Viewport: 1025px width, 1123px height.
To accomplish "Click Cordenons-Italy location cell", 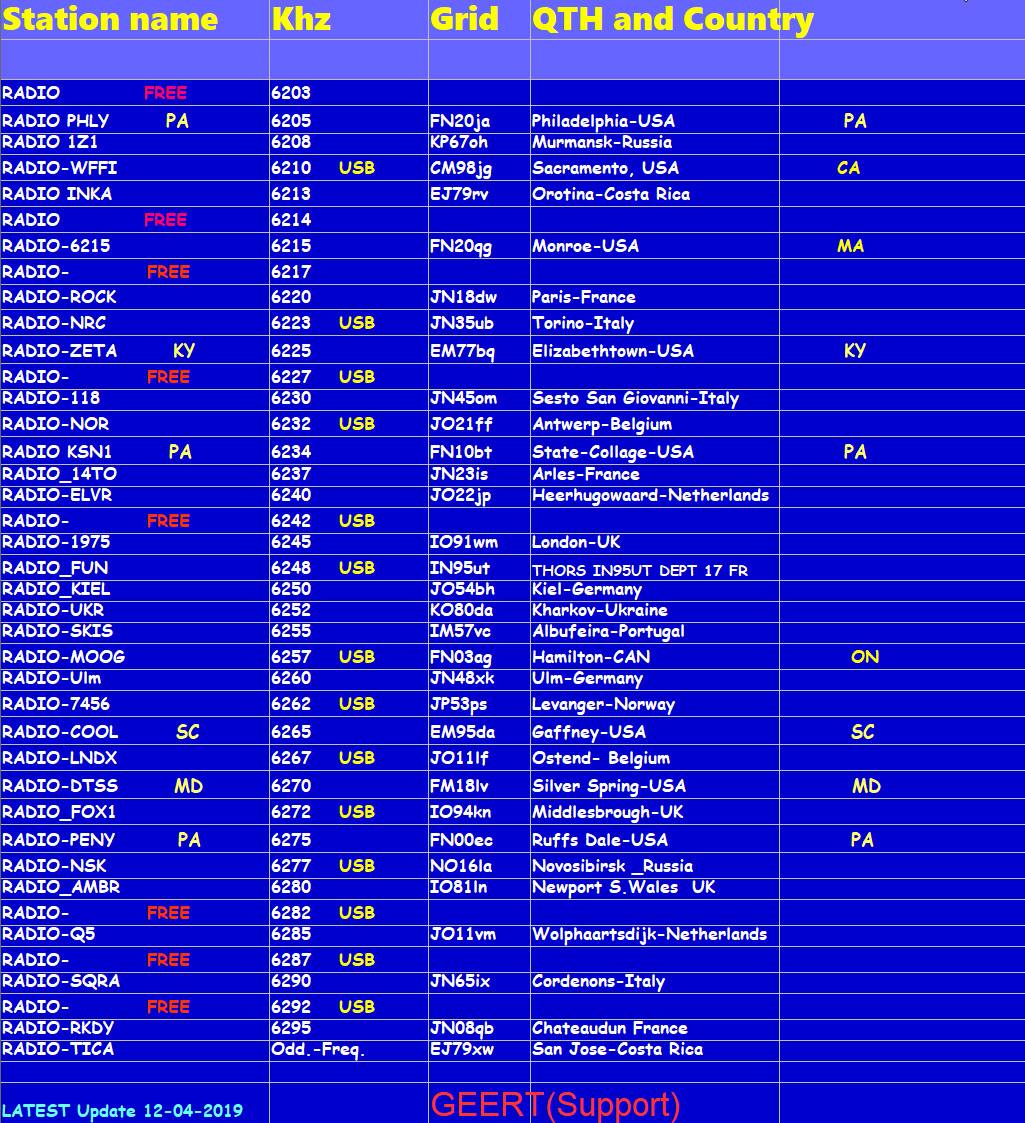I will (x=598, y=981).
